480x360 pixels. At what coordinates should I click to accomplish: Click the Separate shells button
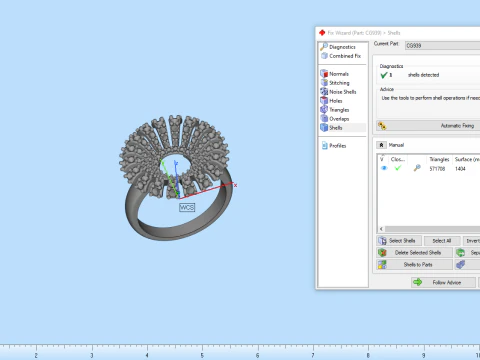(x=467, y=253)
